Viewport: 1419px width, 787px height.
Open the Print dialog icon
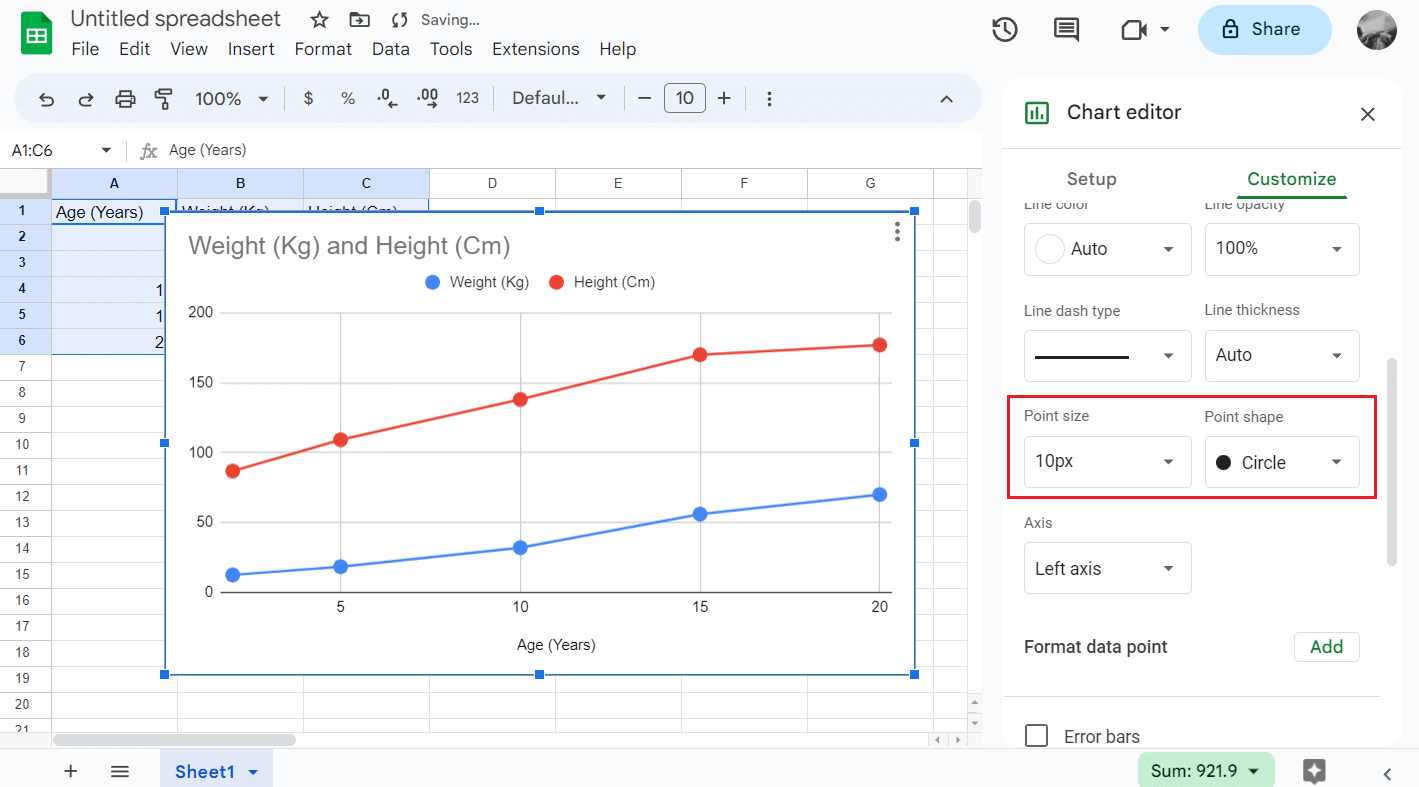(125, 97)
